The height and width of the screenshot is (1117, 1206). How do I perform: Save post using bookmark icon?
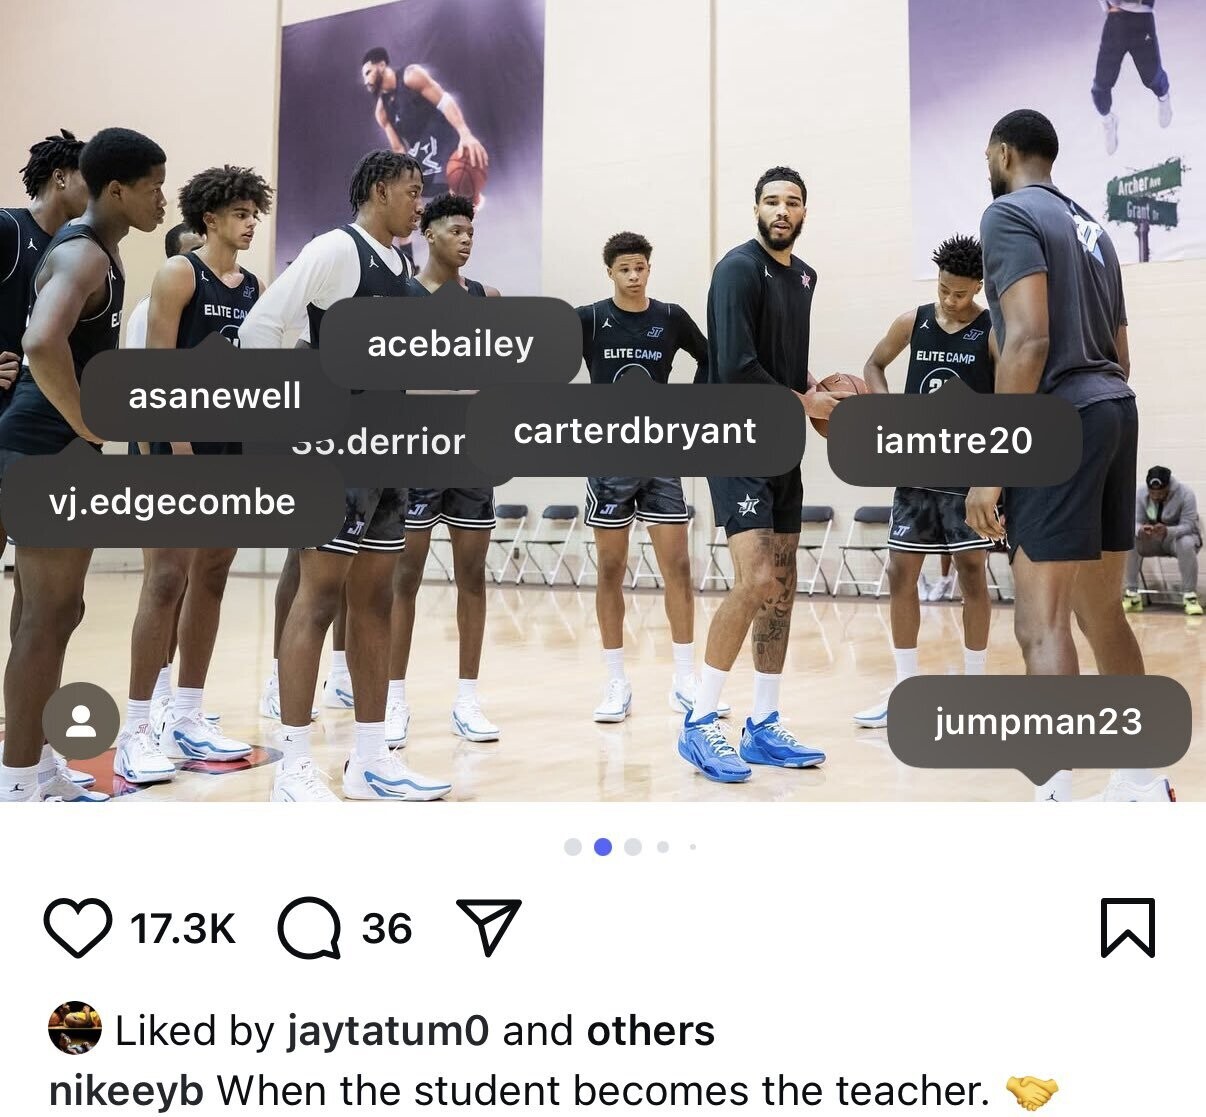point(1128,928)
